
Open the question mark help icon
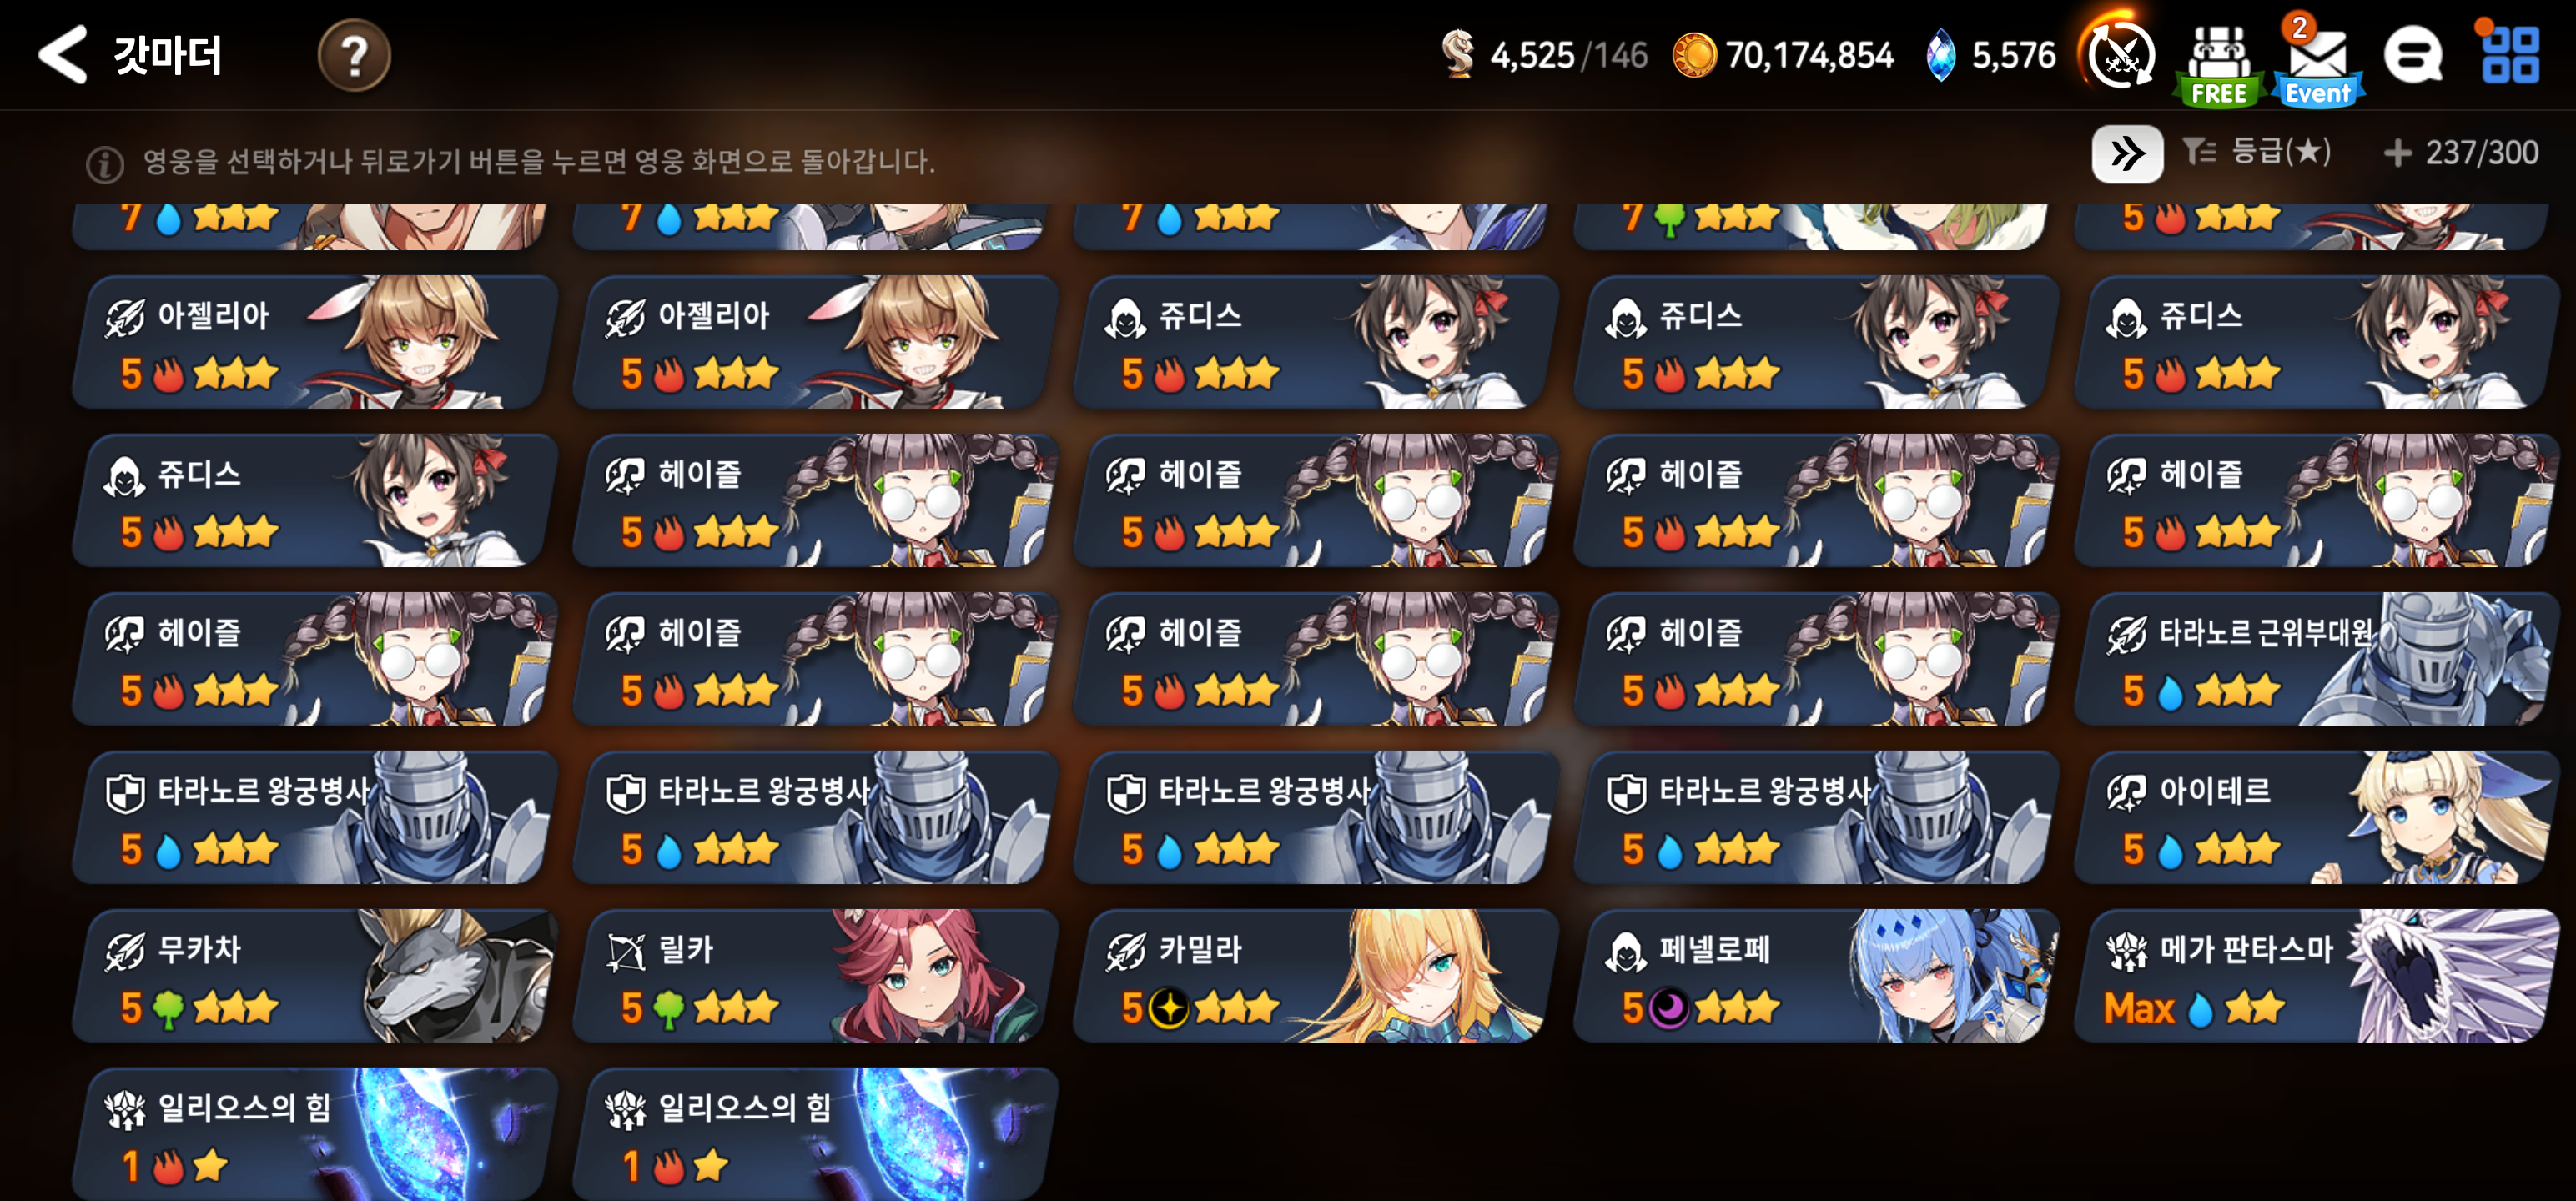[354, 55]
